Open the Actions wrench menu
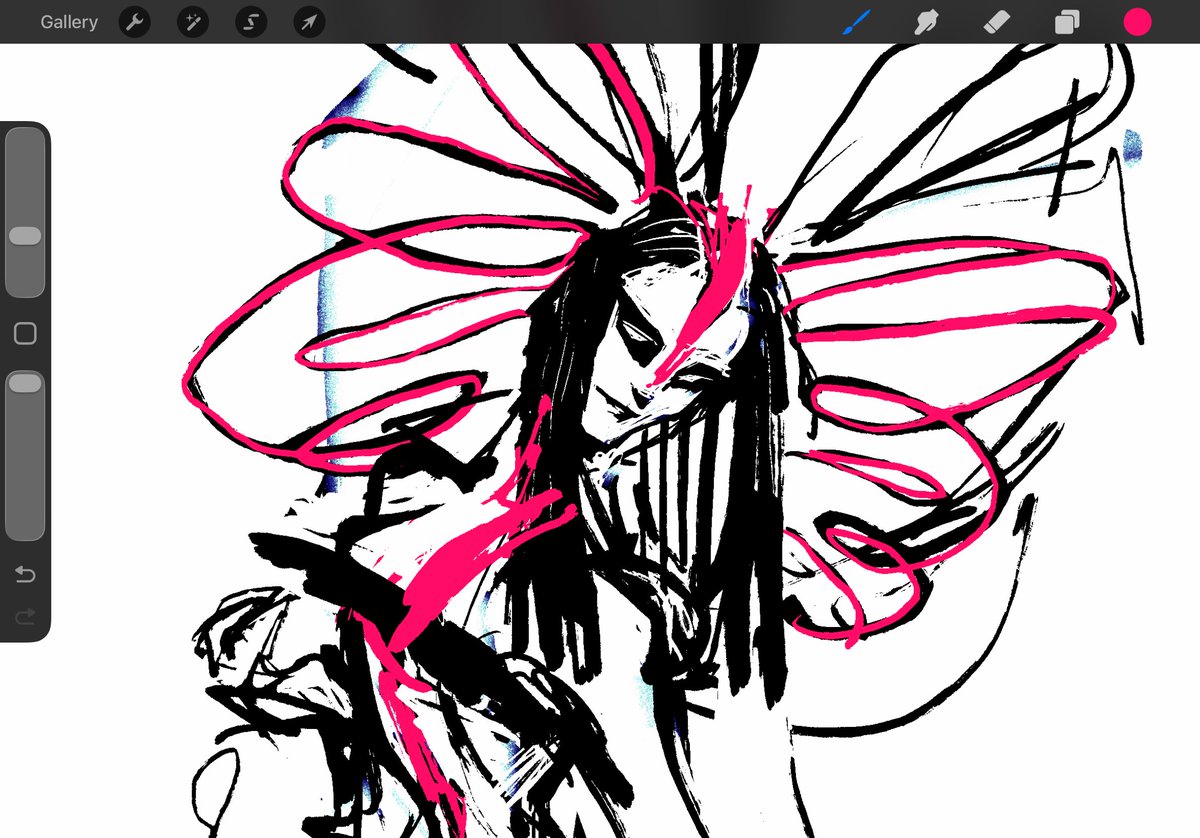The image size is (1200, 838). 135,22
